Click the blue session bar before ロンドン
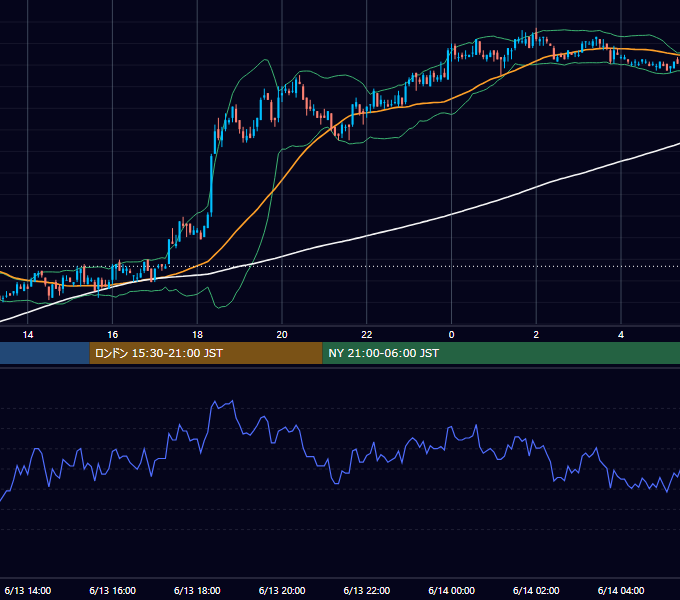 tap(45, 353)
